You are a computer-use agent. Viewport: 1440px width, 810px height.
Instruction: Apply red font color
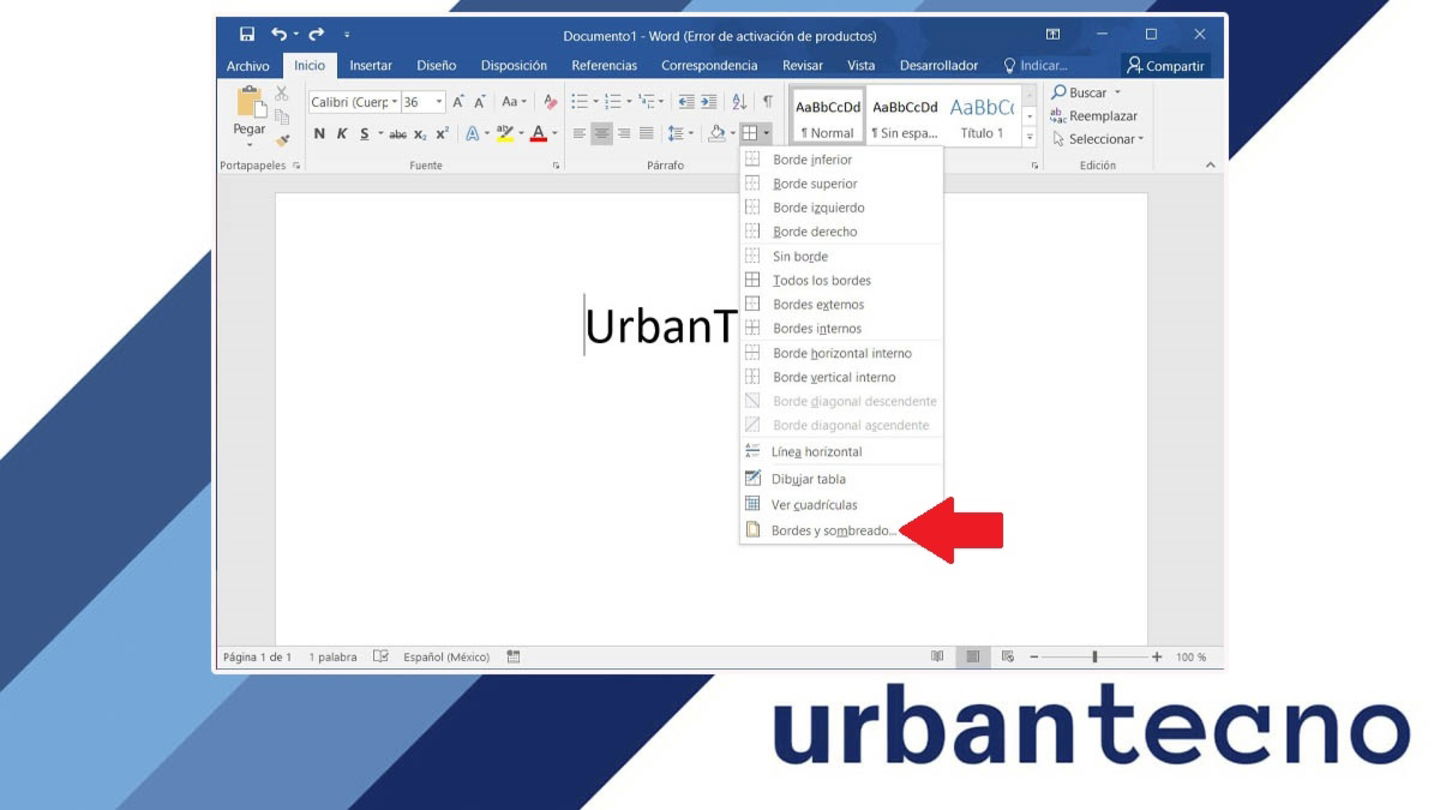[x=539, y=134]
